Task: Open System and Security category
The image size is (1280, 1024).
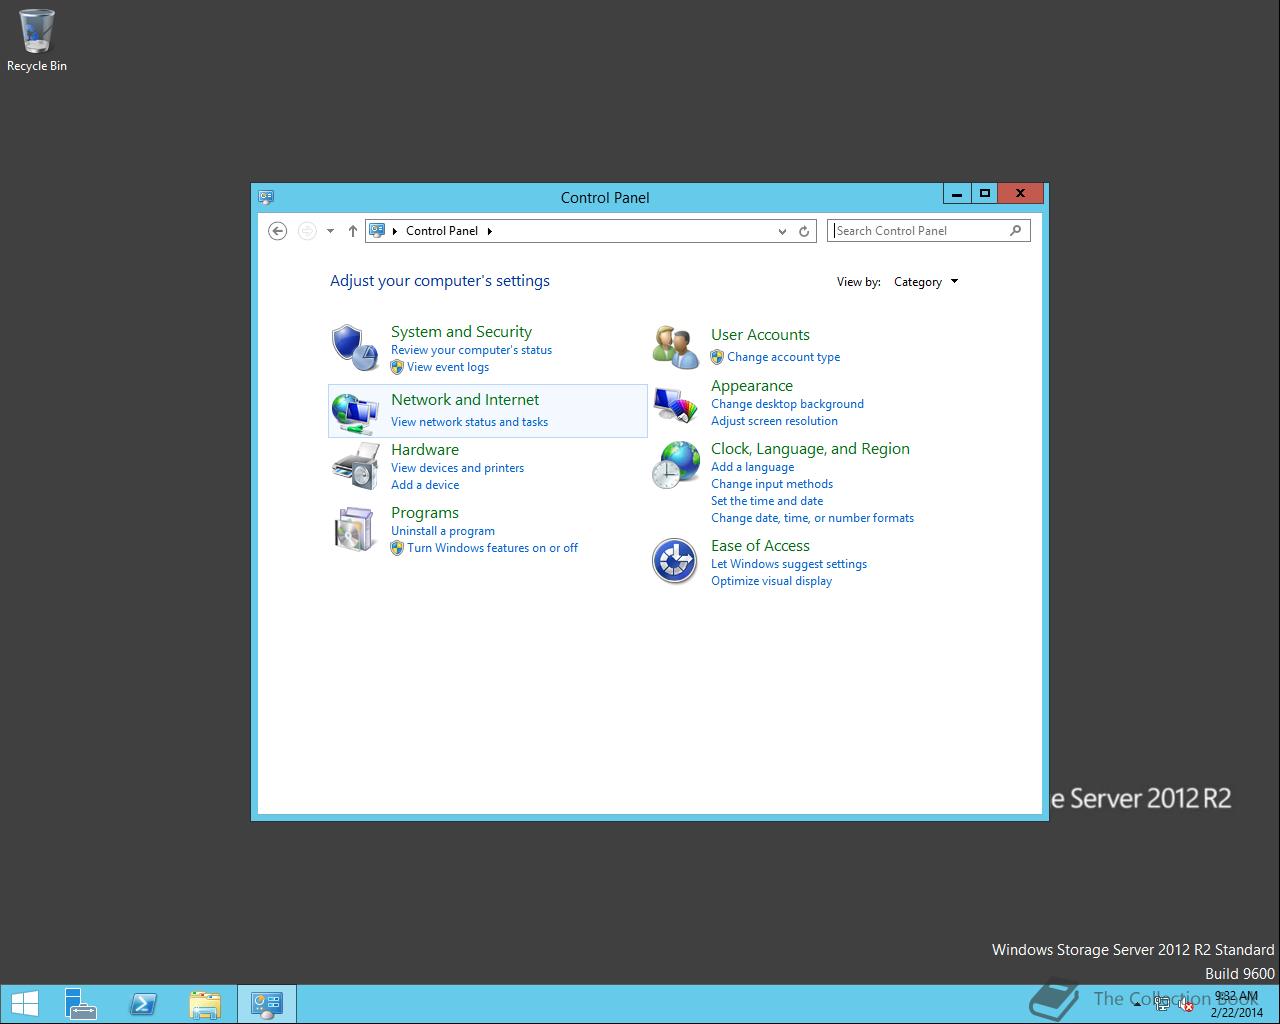Action: pyautogui.click(x=461, y=332)
